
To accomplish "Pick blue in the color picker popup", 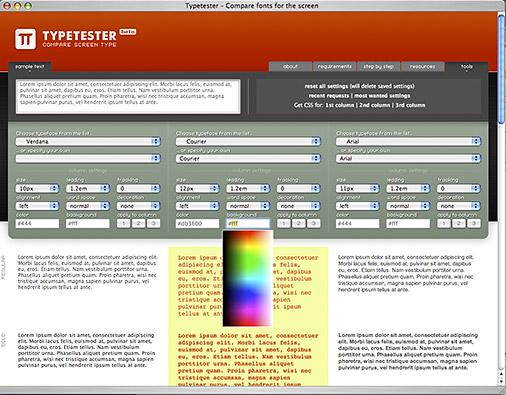I will (x=247, y=293).
